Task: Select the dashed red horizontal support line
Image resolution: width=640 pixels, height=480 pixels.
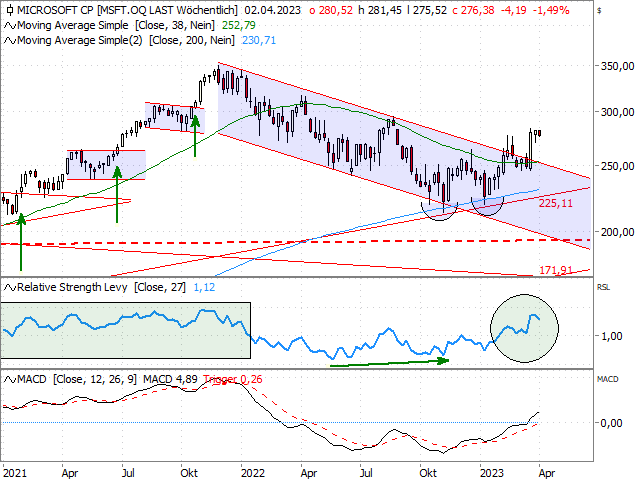Action: pos(296,242)
